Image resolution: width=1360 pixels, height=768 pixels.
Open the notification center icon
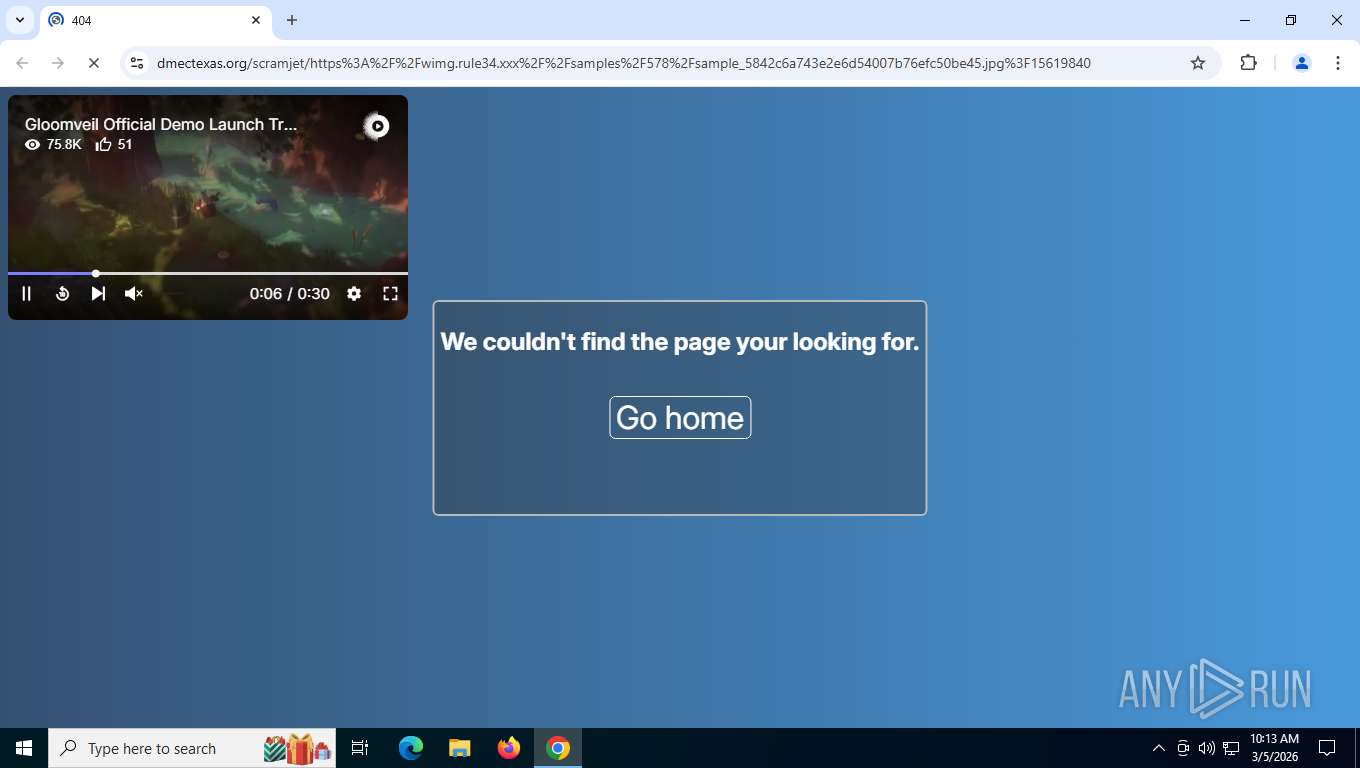[1327, 748]
